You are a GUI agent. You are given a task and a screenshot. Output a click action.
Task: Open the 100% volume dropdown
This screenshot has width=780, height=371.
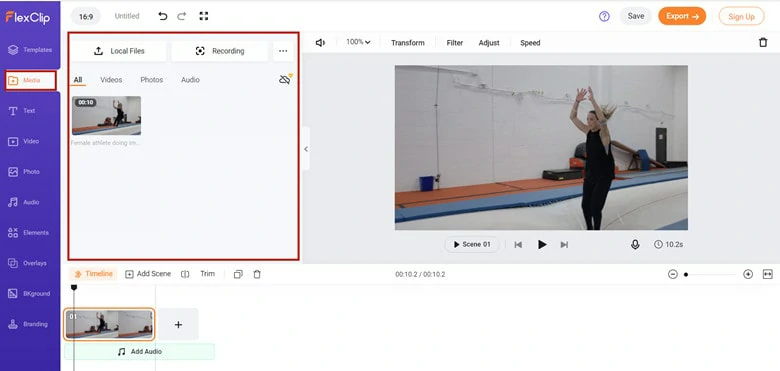coord(358,42)
